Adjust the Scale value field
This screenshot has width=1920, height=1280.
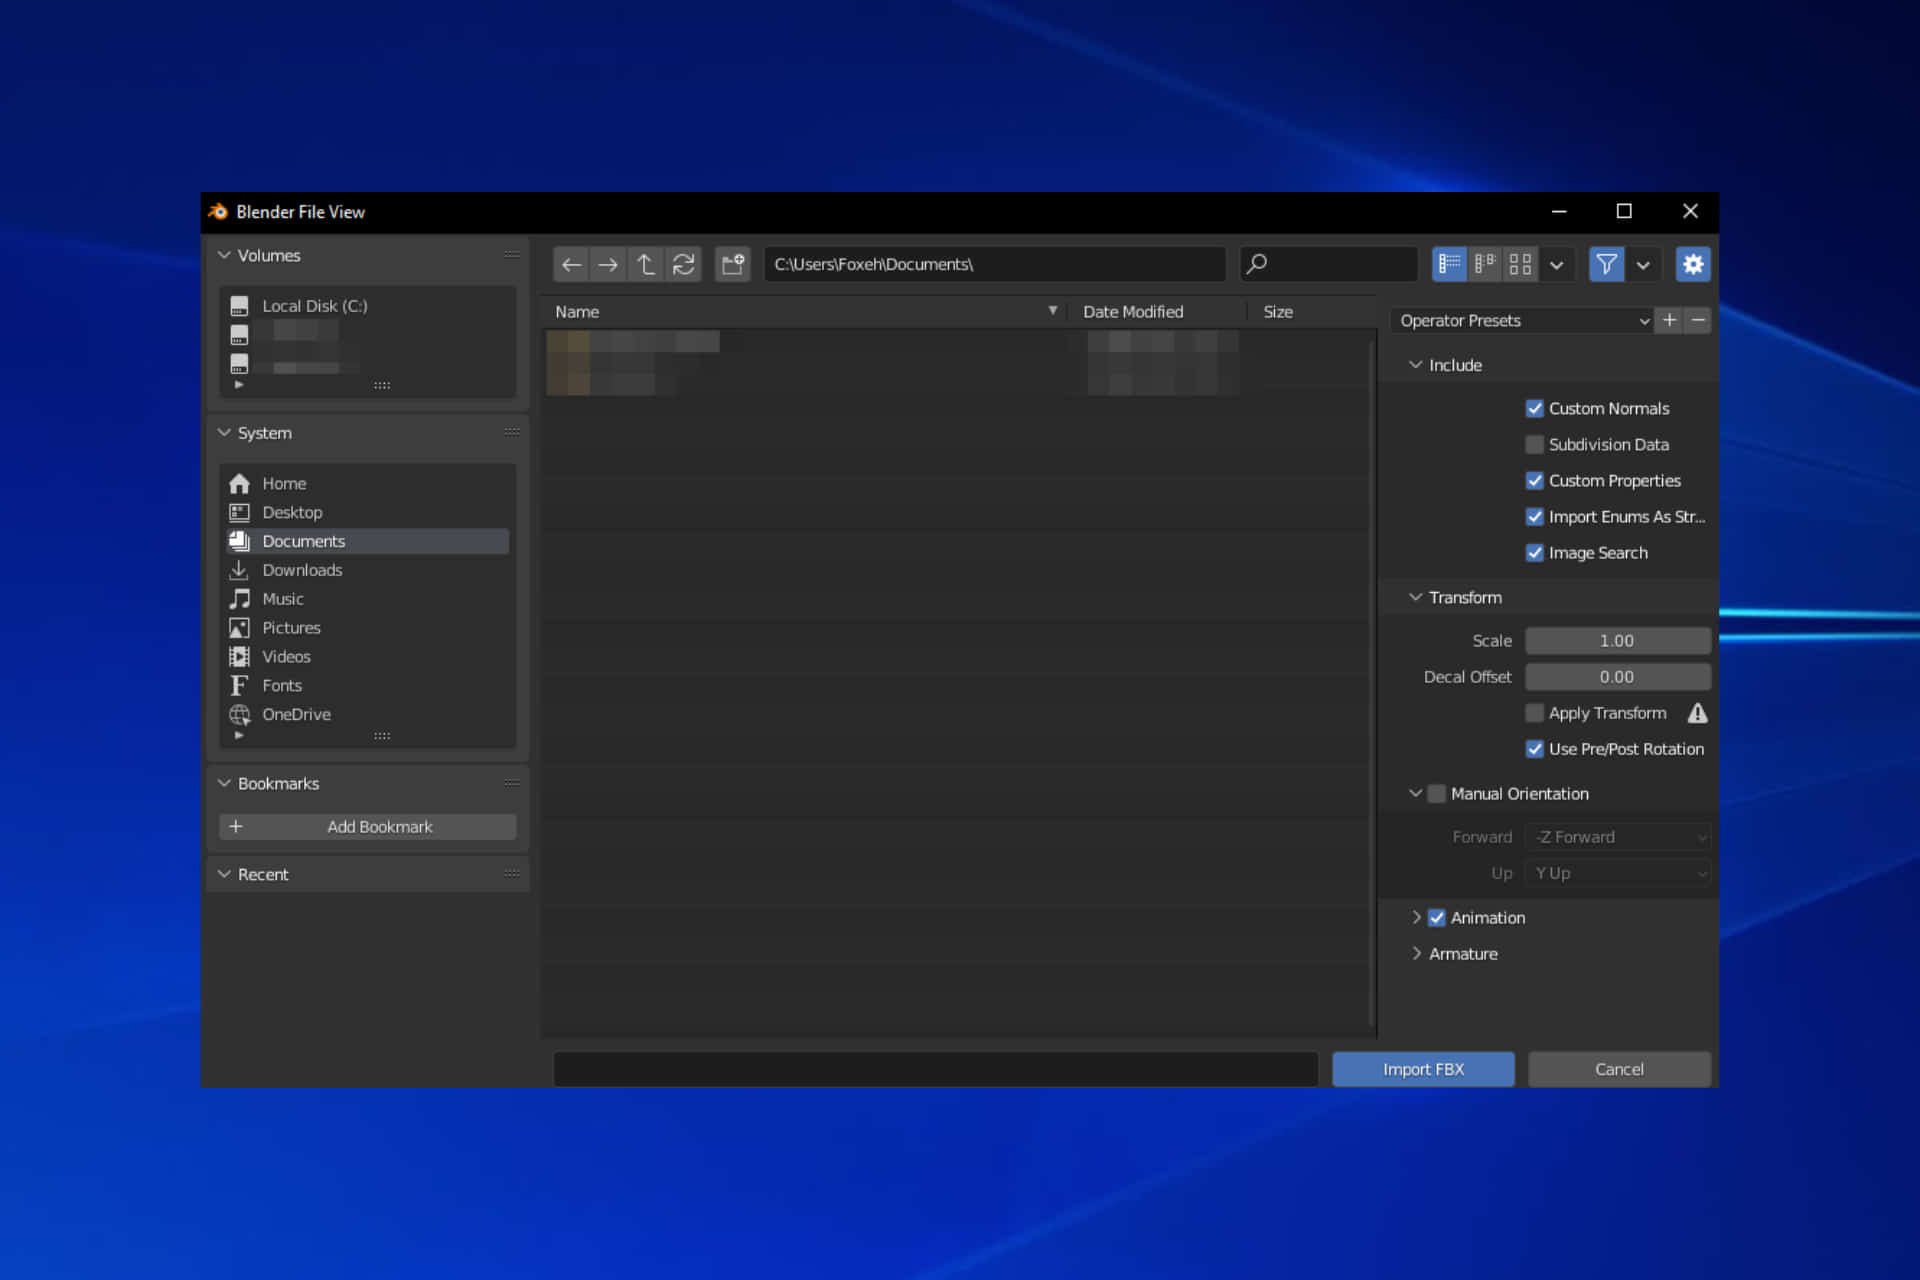pyautogui.click(x=1618, y=641)
